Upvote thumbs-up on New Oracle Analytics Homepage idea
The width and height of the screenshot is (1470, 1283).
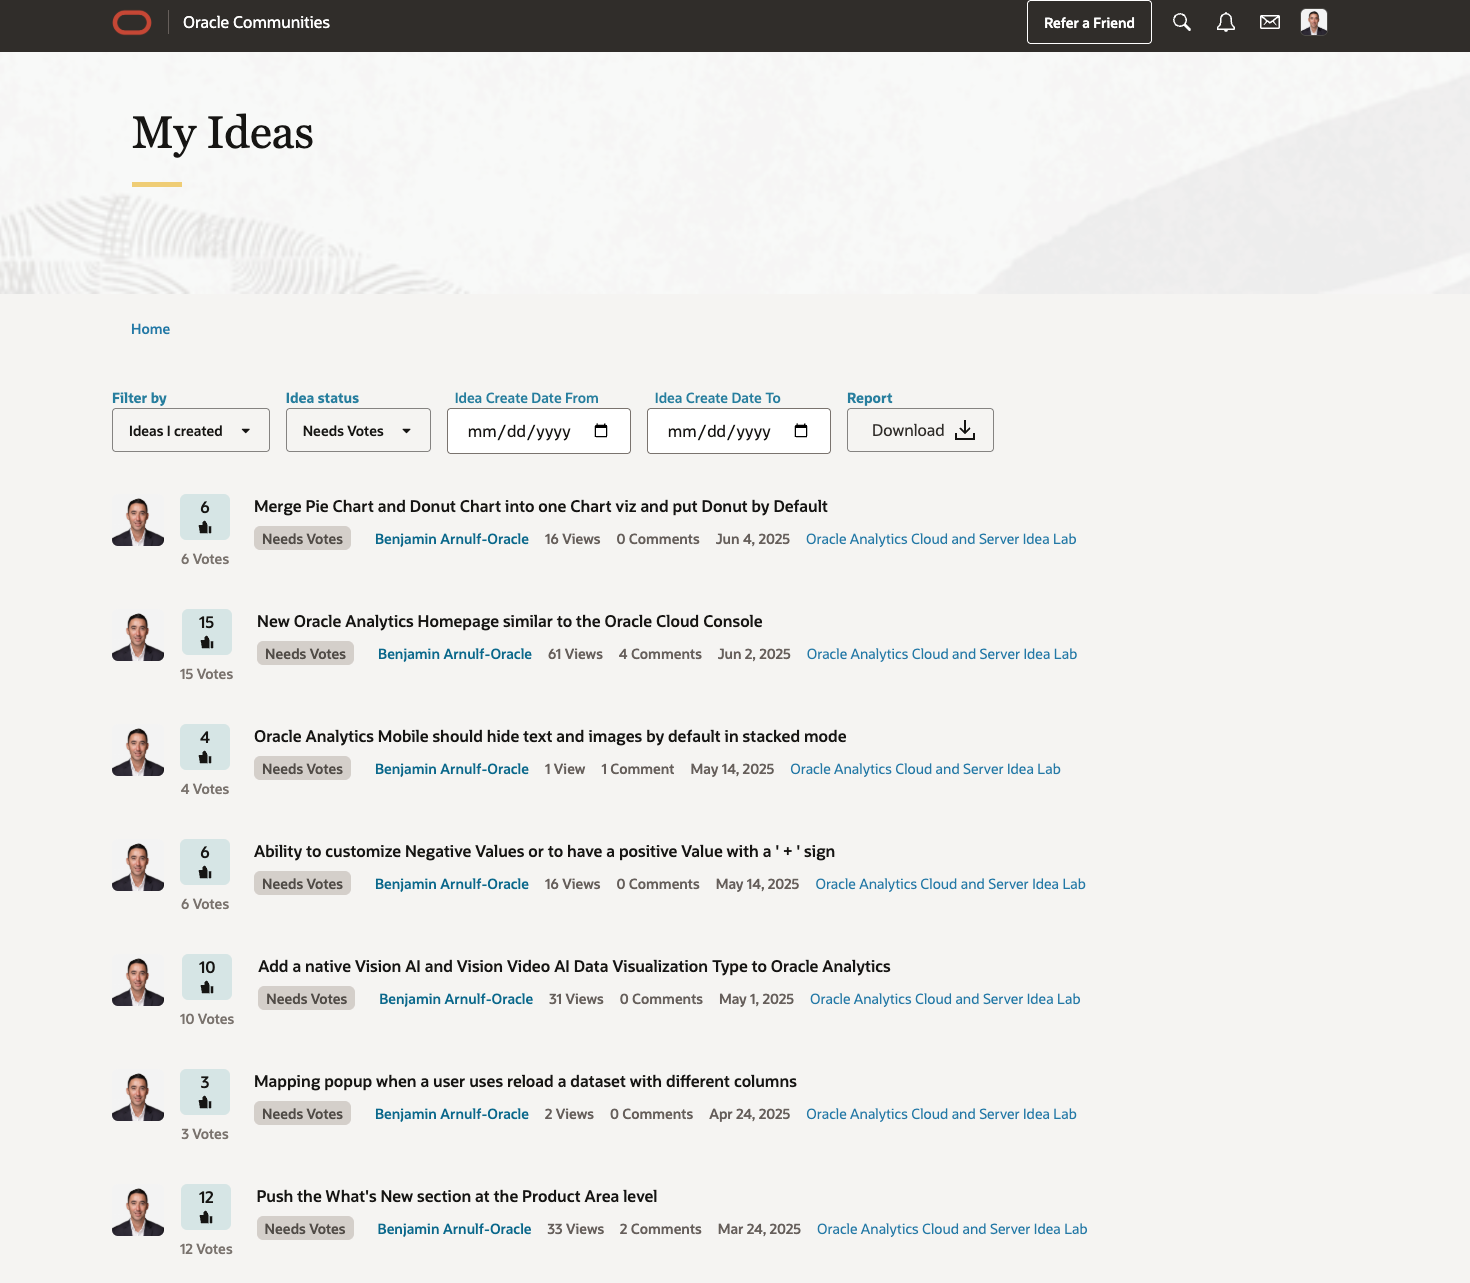coord(207,642)
